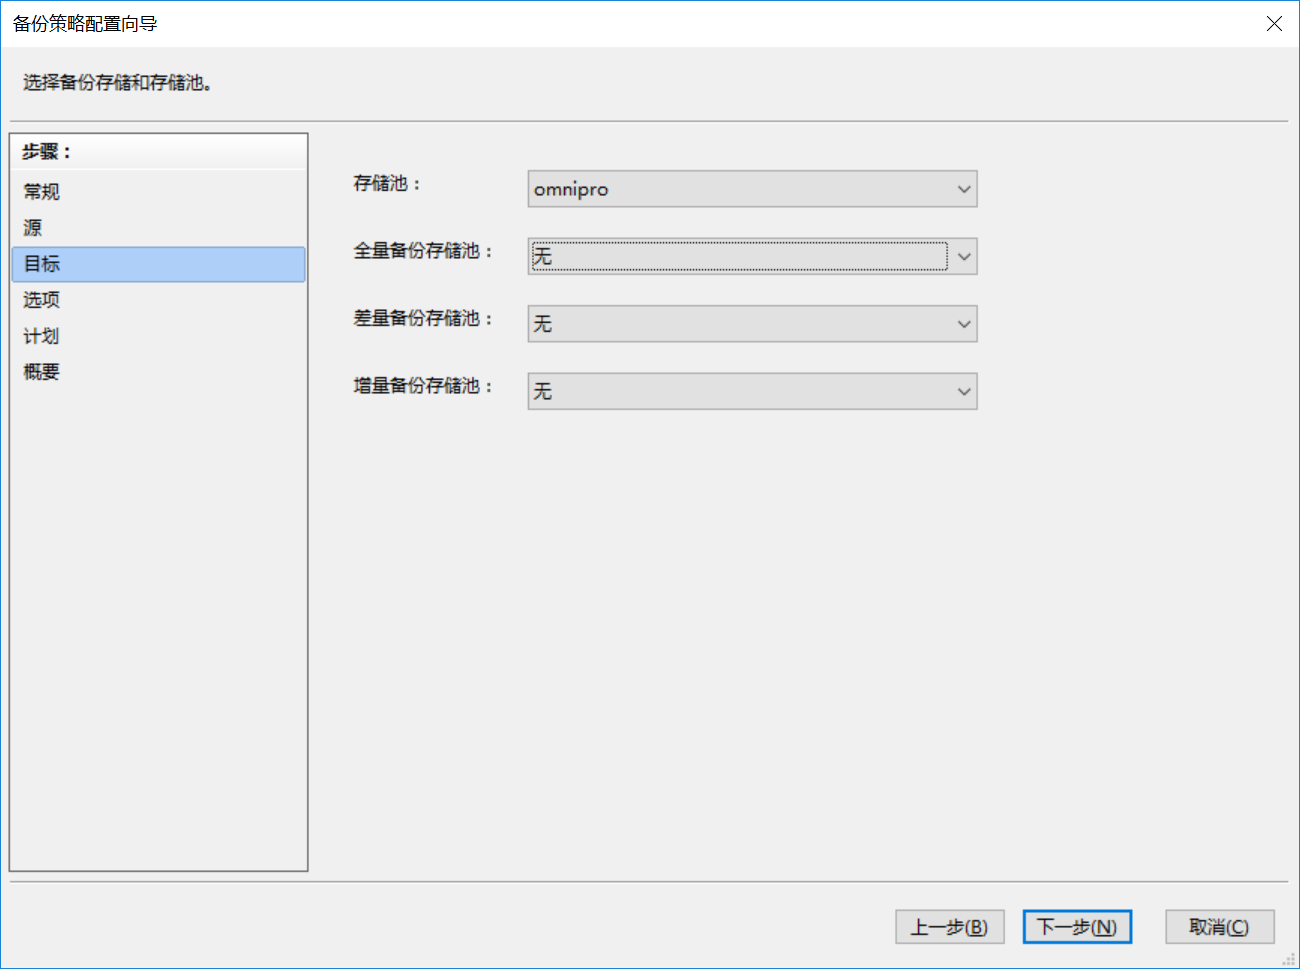Click the 备份策略配置向导 title bar
Screen dimensions: 1300x969
600,24
